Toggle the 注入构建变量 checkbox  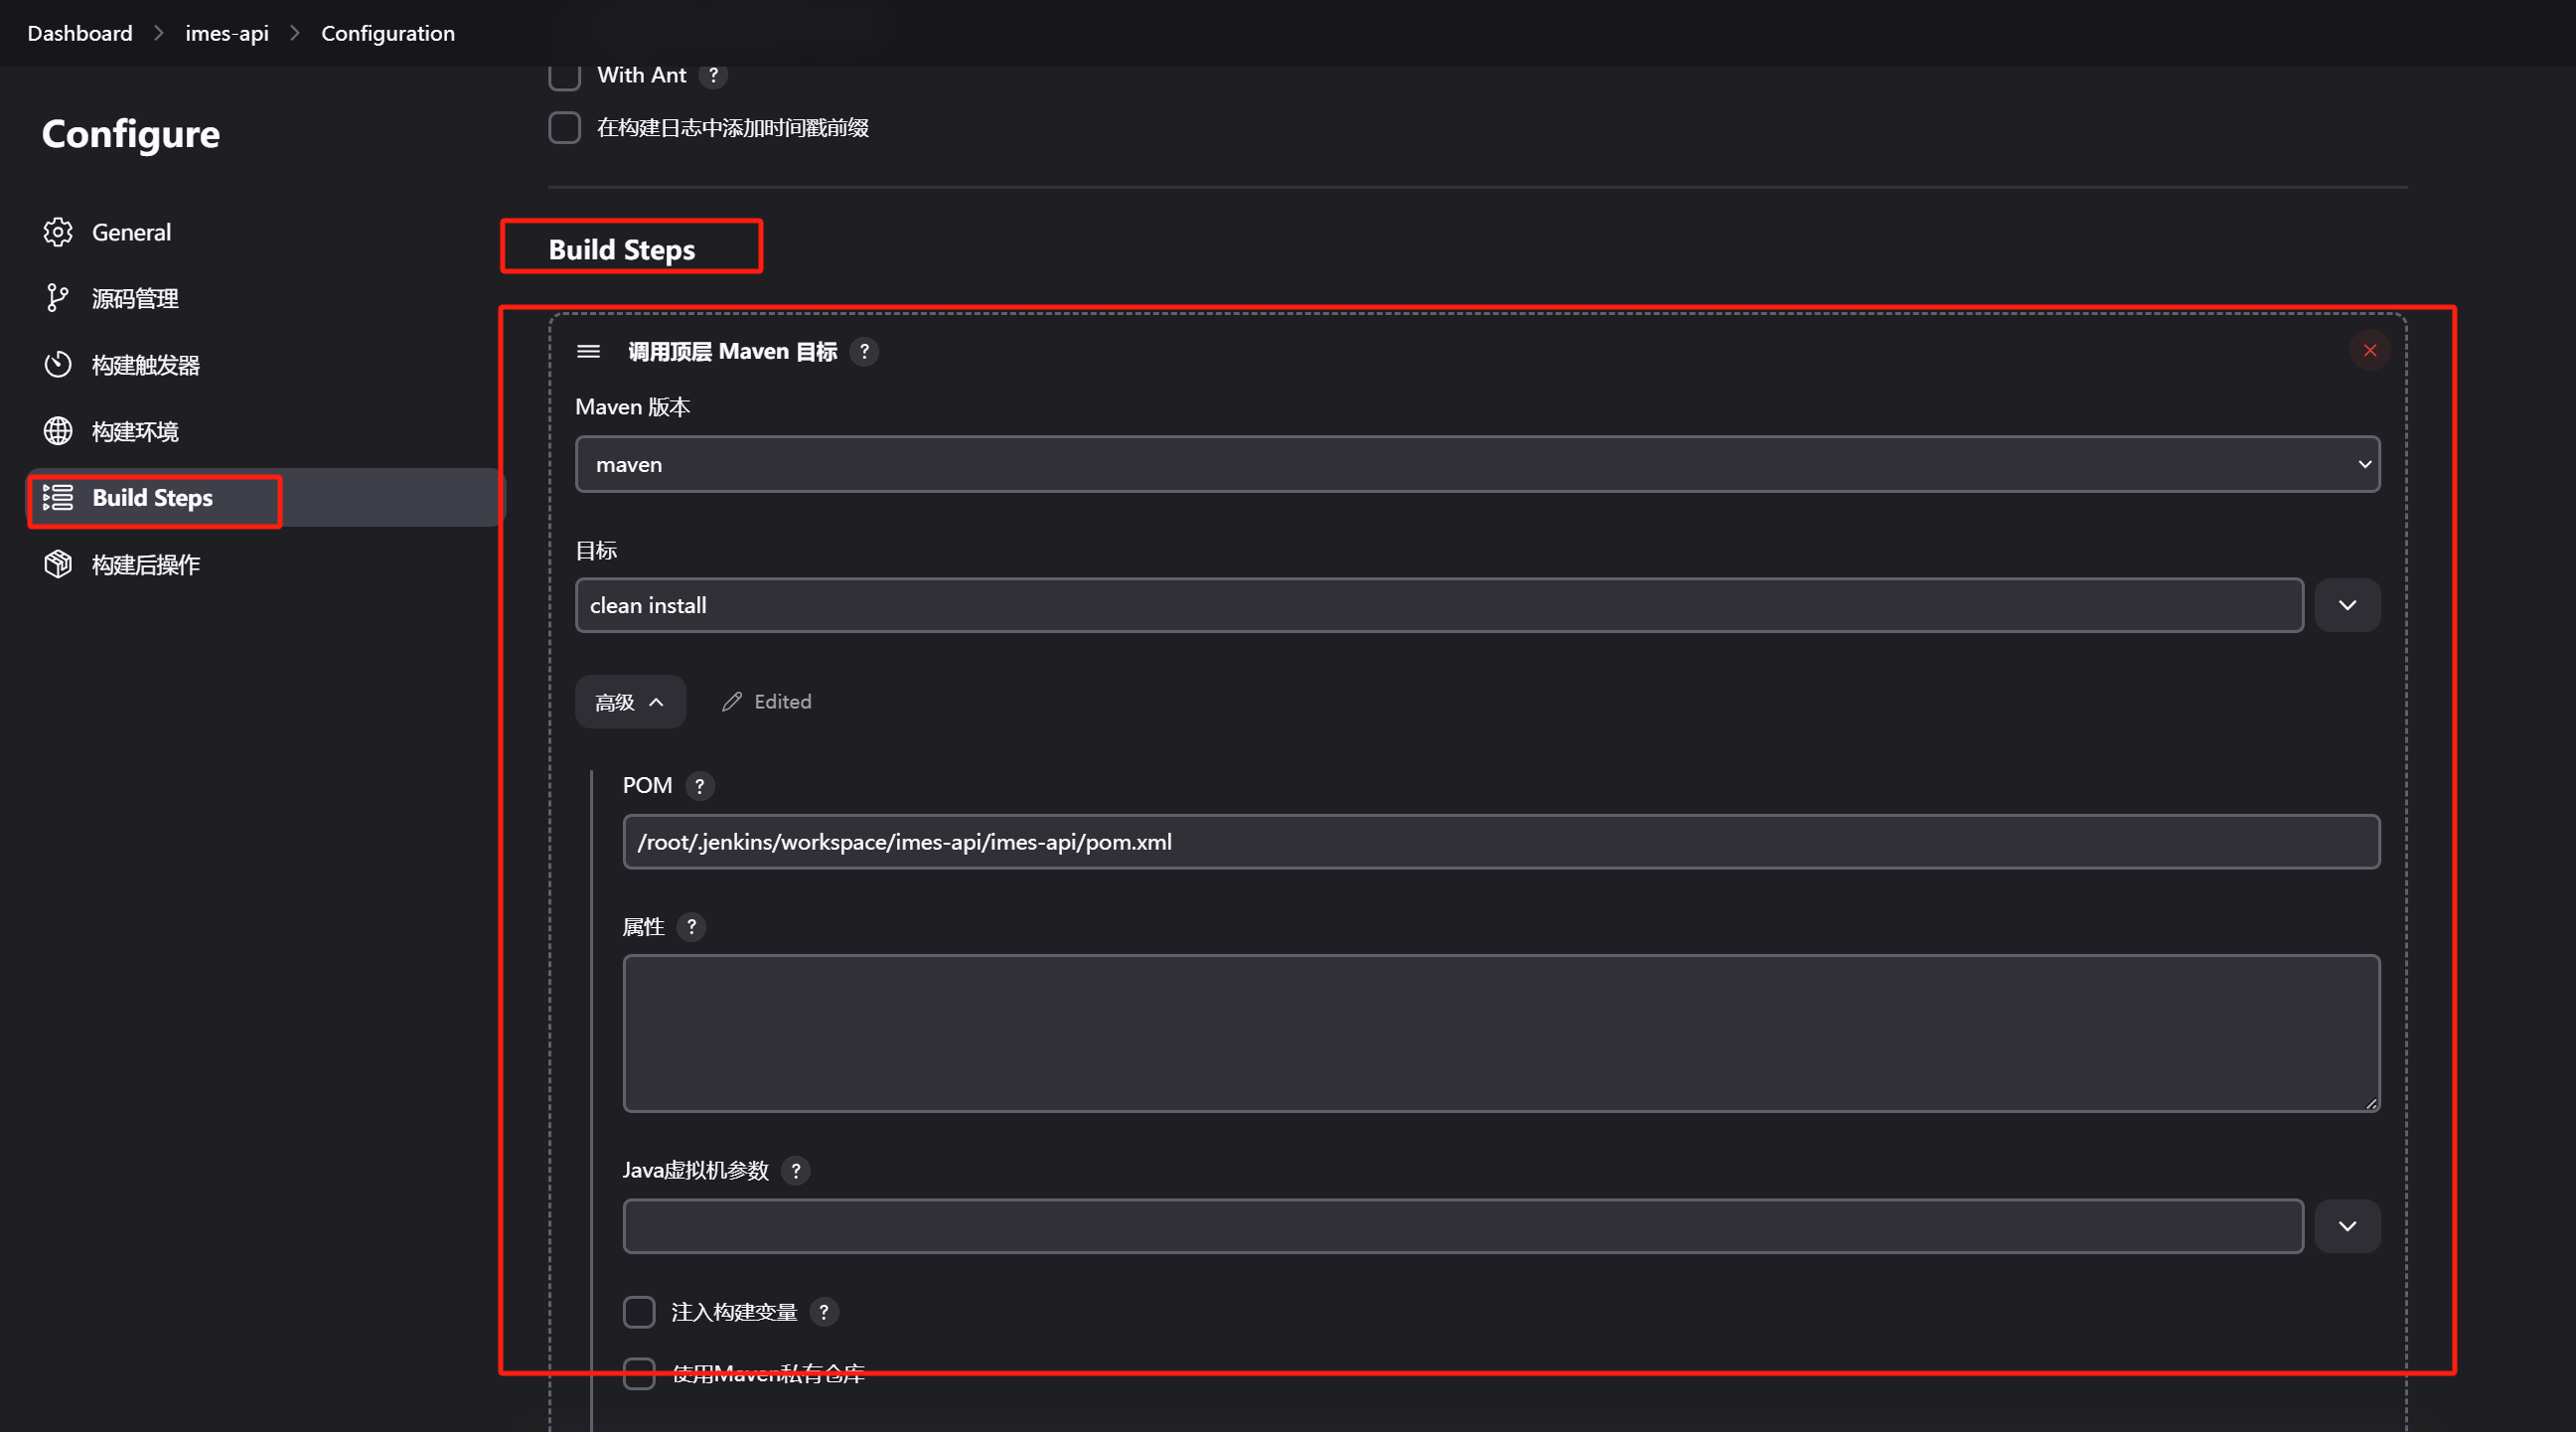click(639, 1311)
